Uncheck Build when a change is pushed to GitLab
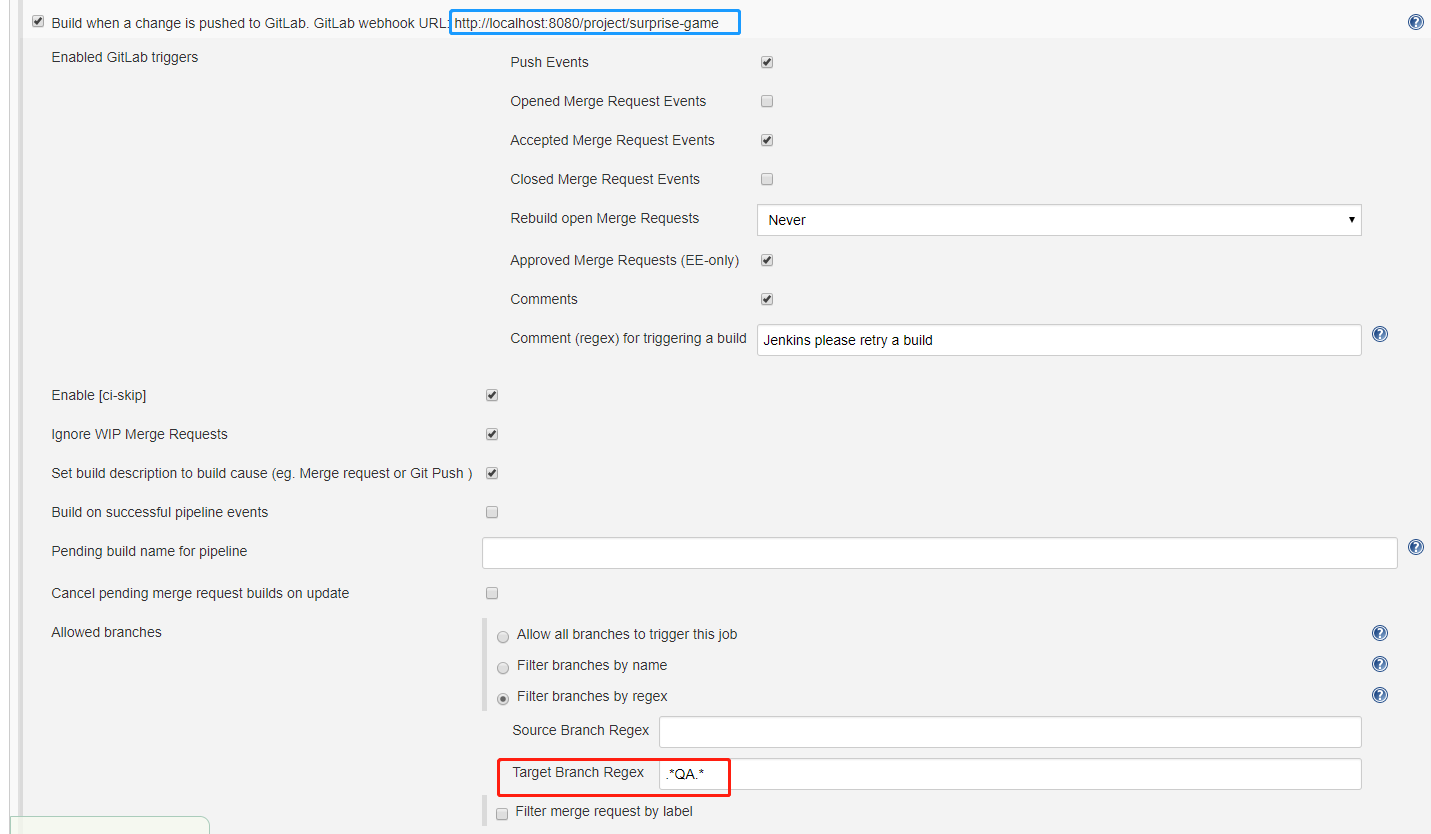 (x=38, y=21)
